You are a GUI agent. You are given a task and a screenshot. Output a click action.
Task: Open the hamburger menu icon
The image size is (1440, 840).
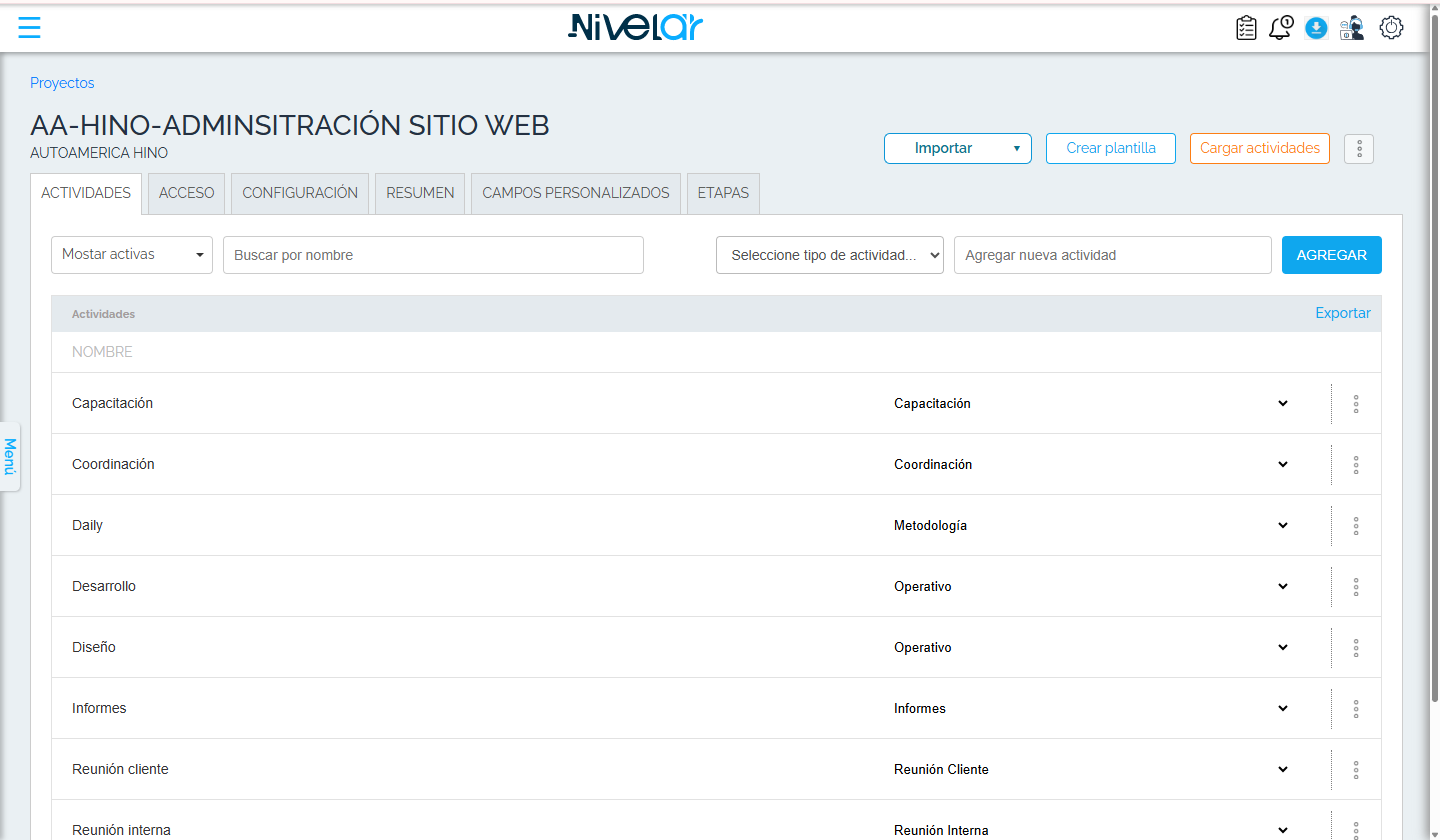click(29, 27)
